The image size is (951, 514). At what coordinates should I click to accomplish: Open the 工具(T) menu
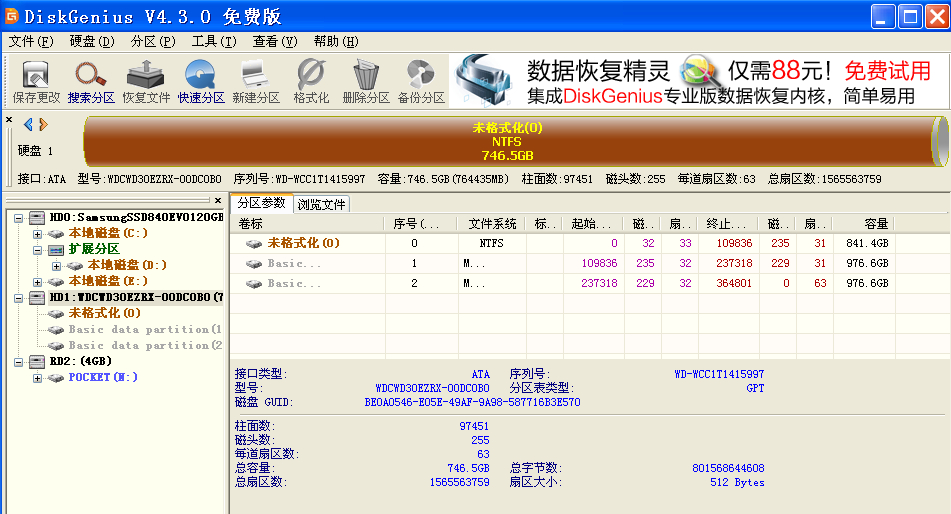tap(213, 41)
